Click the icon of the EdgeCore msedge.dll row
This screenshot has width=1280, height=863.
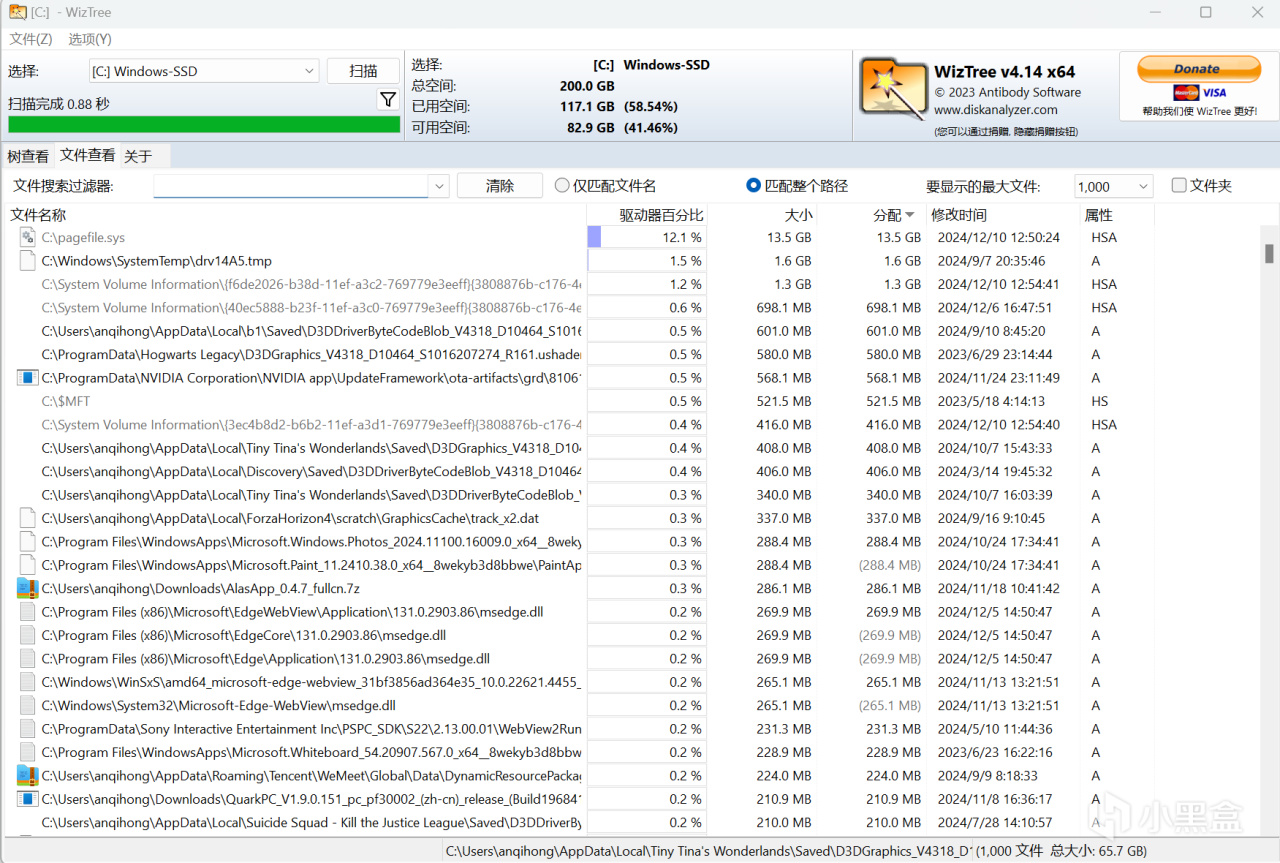28,635
